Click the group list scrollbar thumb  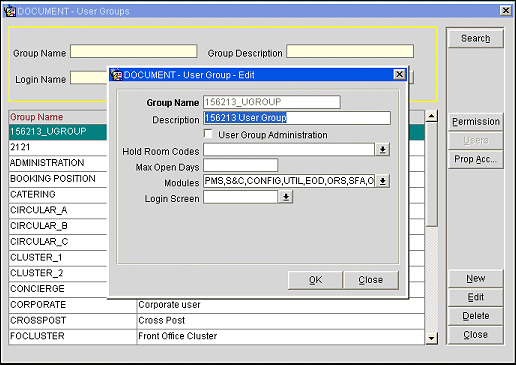(432, 175)
